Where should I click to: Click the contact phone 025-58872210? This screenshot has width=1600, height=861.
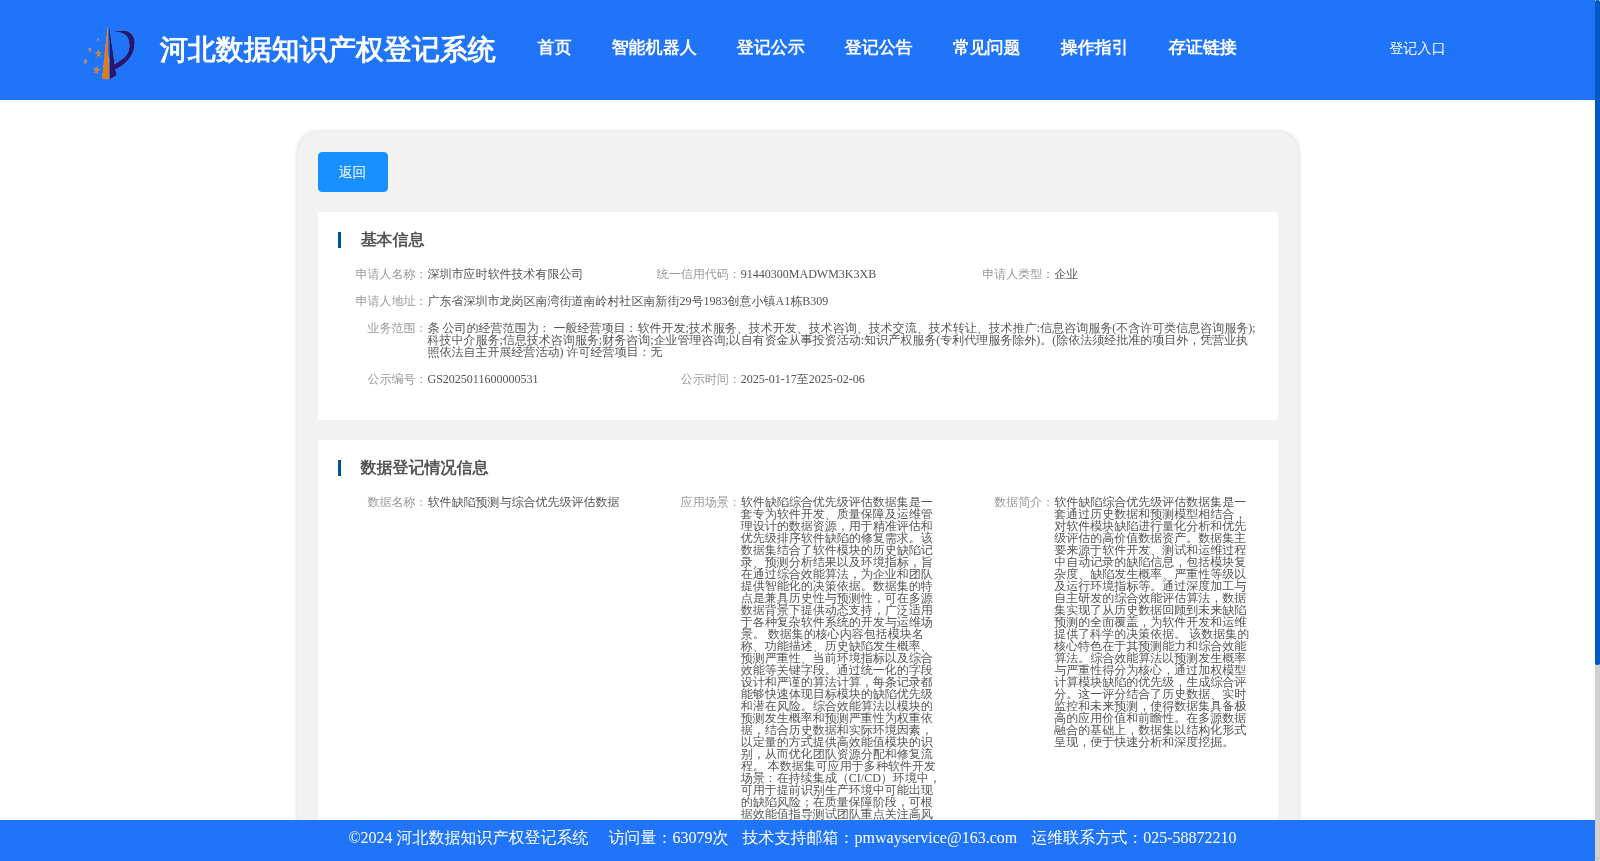coord(1190,838)
